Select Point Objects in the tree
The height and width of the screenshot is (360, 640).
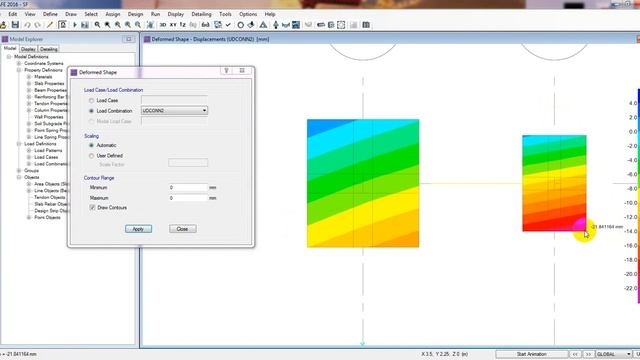pyautogui.click(x=47, y=218)
